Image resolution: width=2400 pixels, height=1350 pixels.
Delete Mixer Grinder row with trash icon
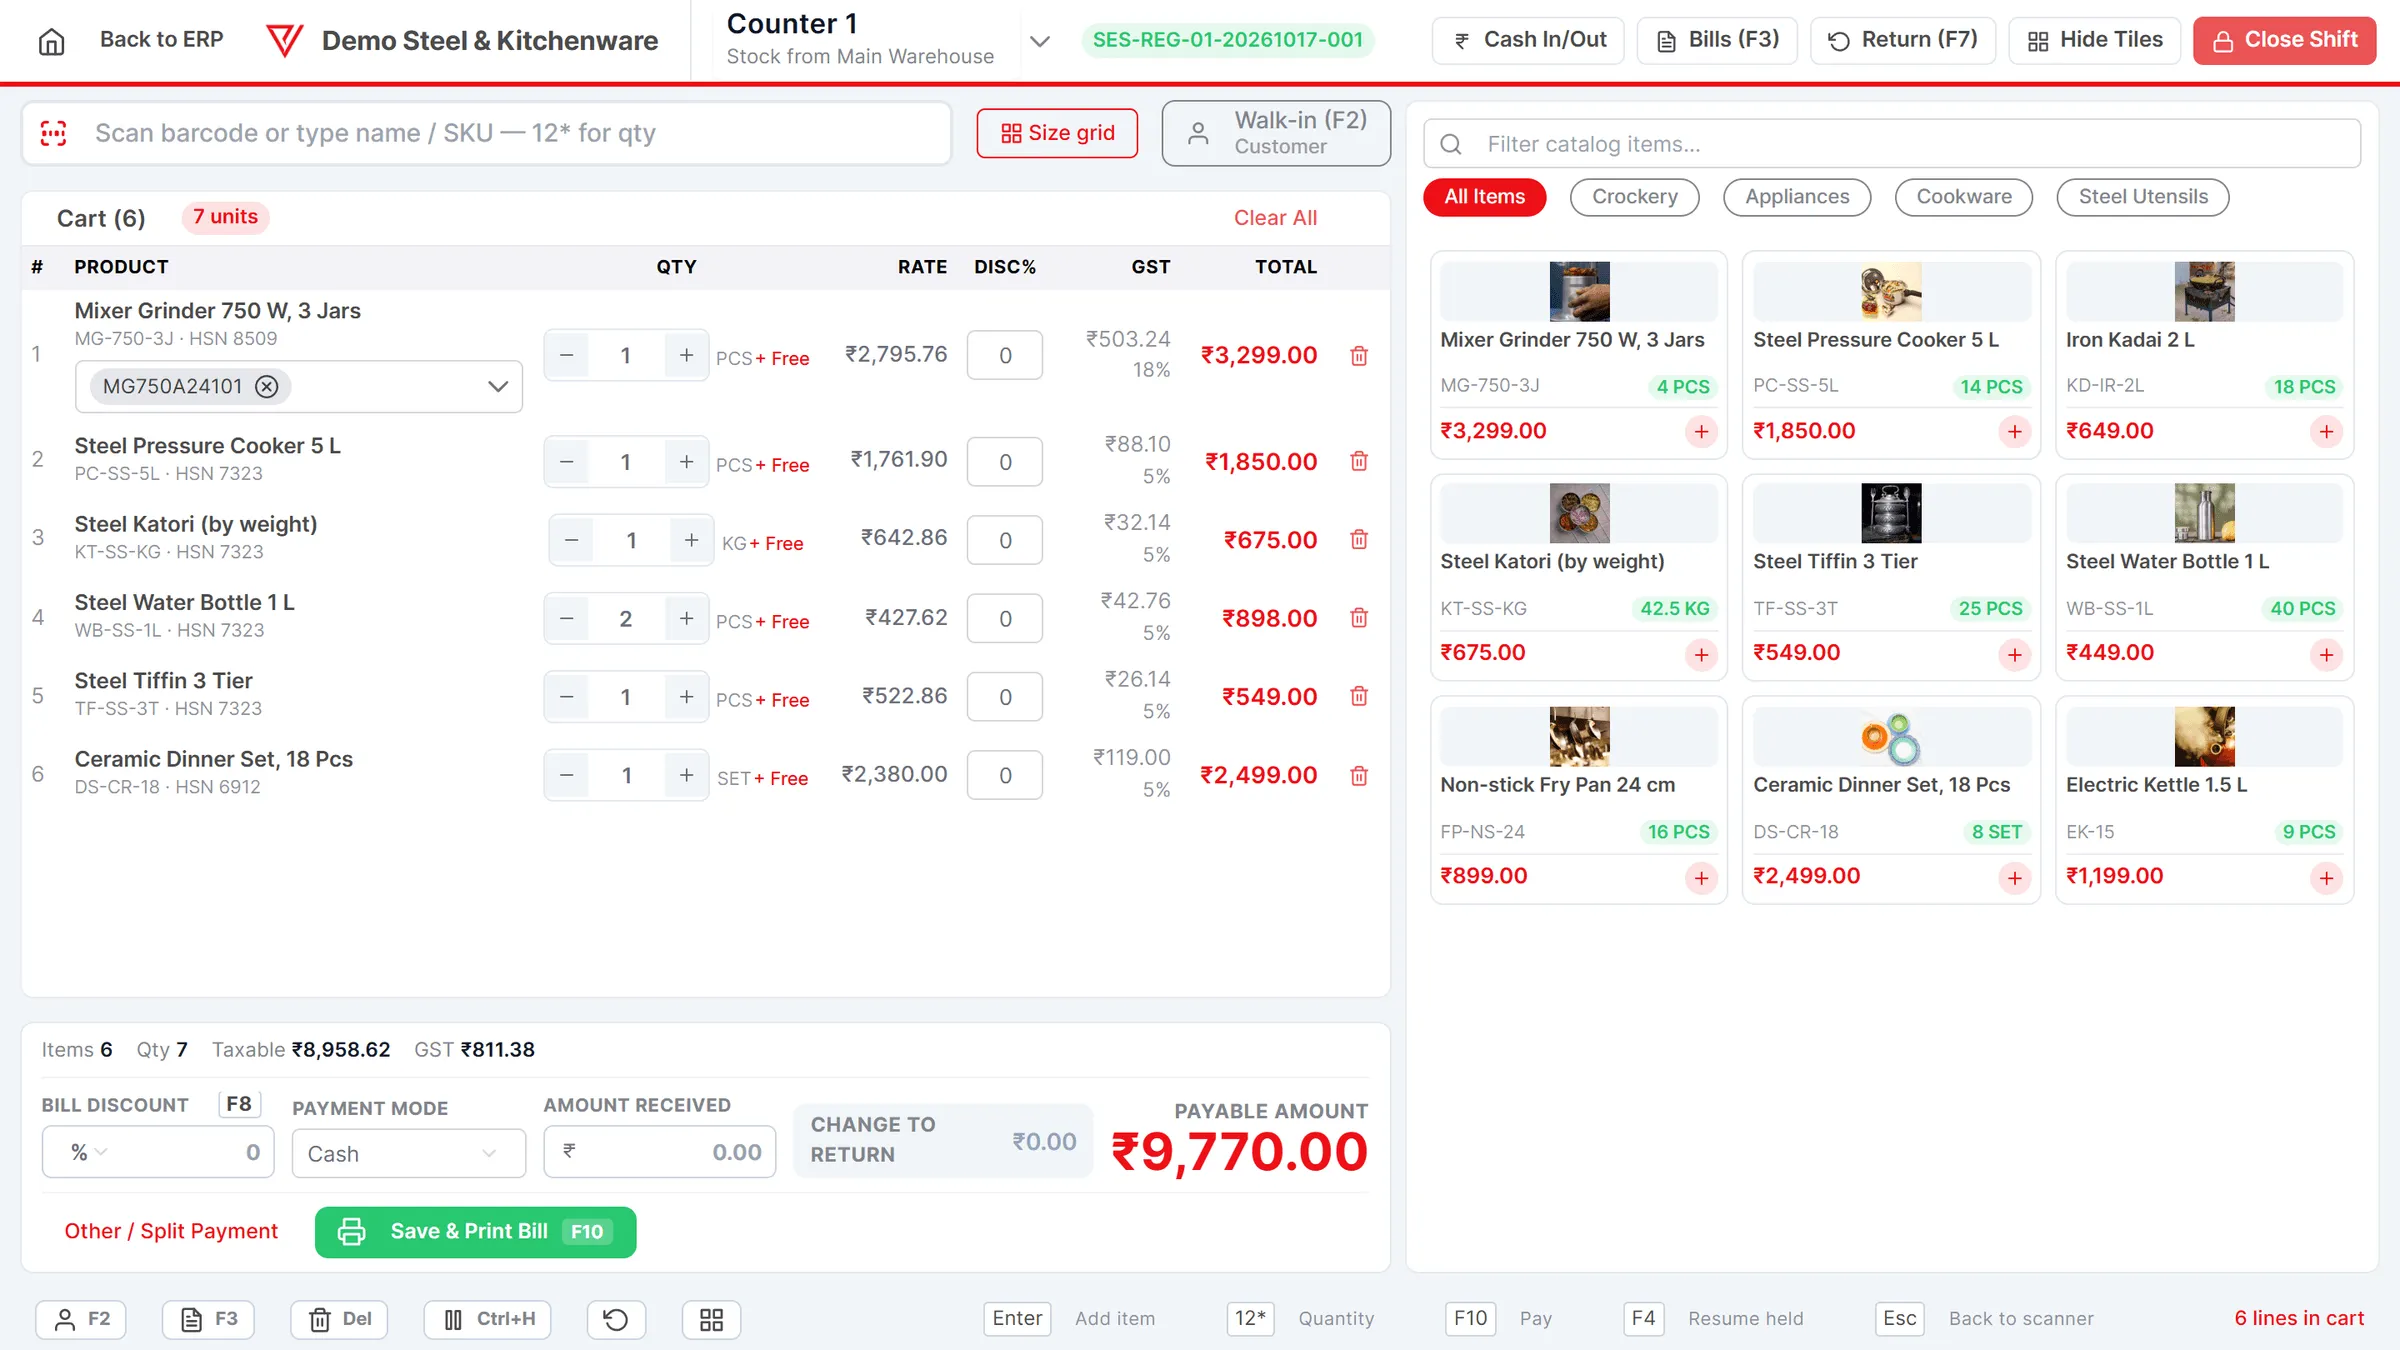(1359, 355)
